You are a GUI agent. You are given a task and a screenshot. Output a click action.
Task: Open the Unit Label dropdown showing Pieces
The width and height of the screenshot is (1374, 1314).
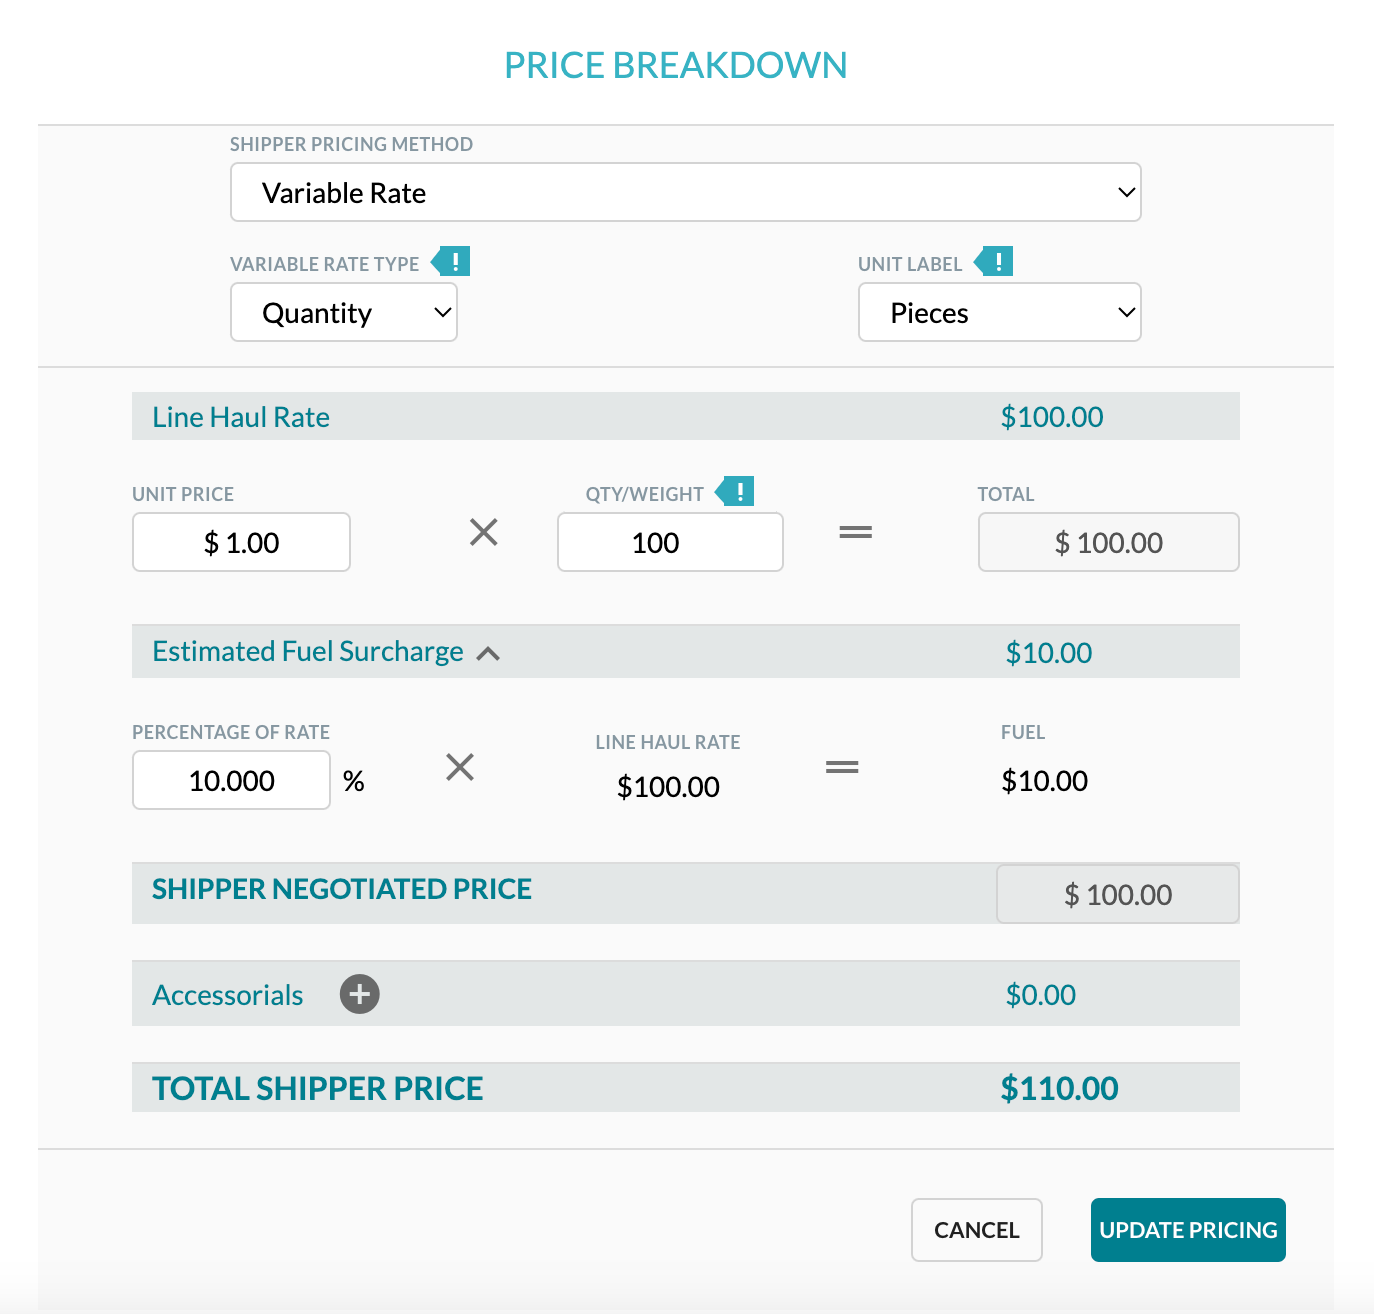(x=999, y=312)
